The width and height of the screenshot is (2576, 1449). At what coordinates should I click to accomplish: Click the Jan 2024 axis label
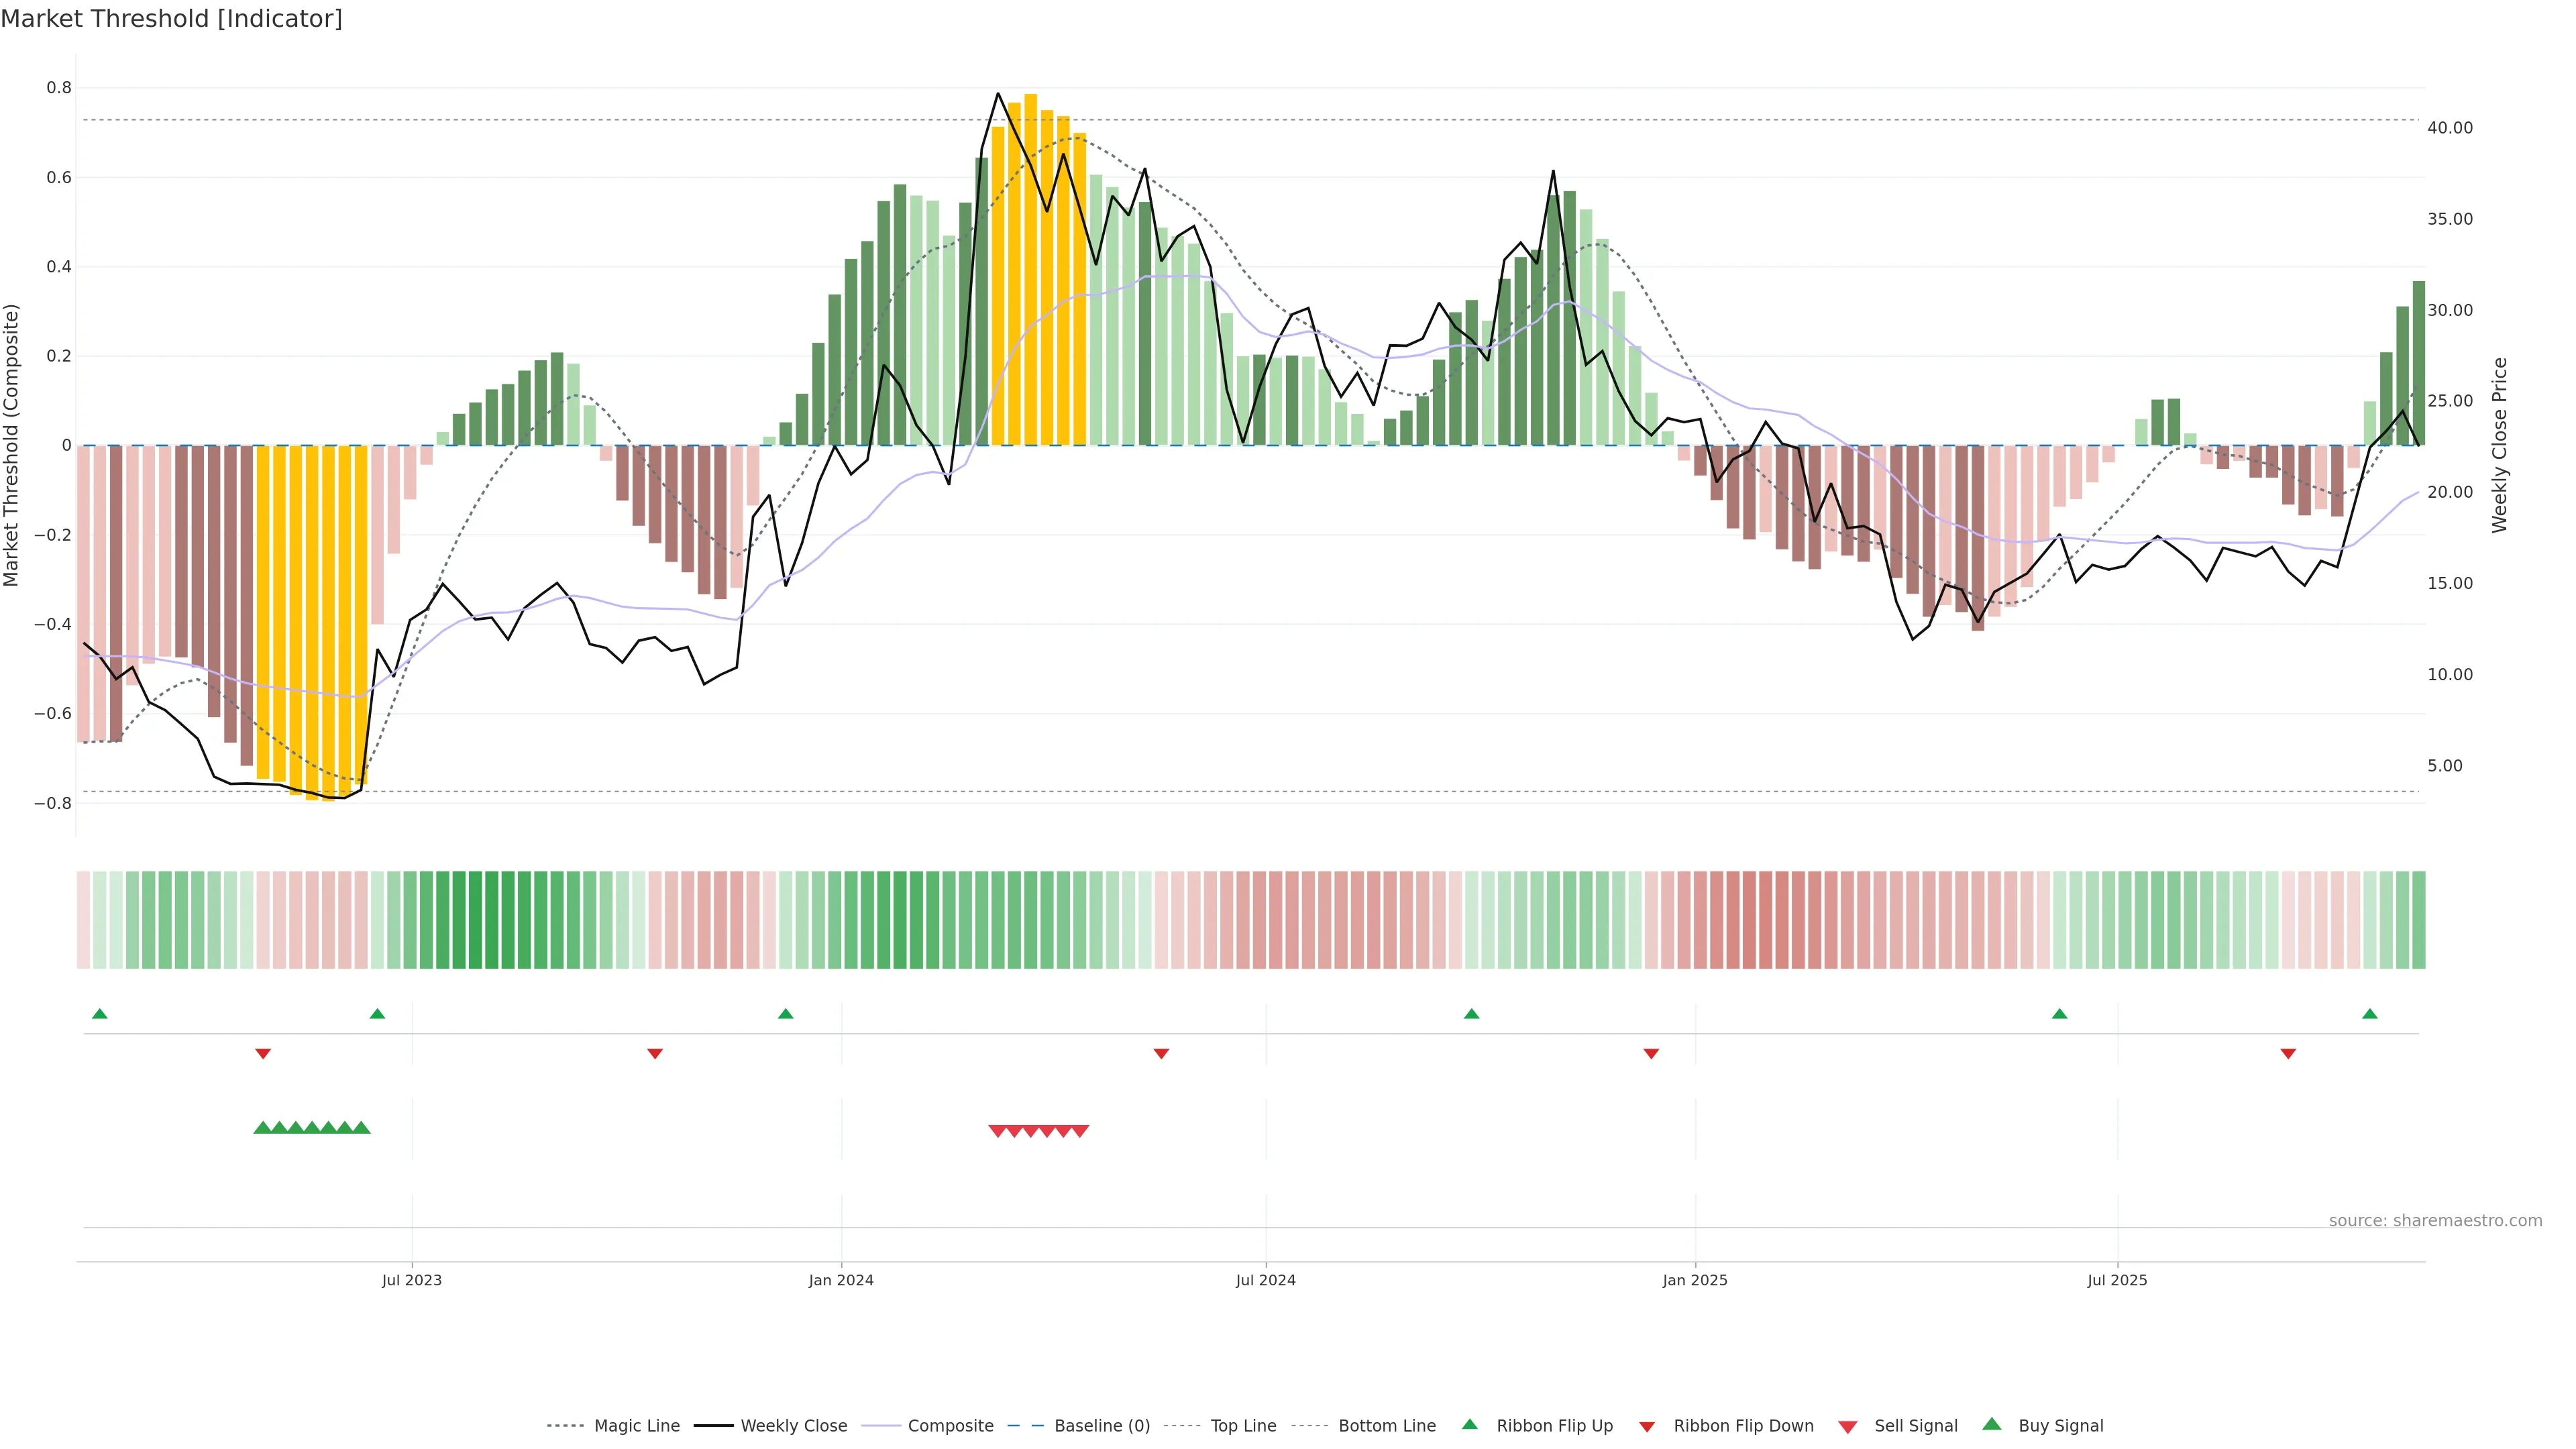[841, 1280]
